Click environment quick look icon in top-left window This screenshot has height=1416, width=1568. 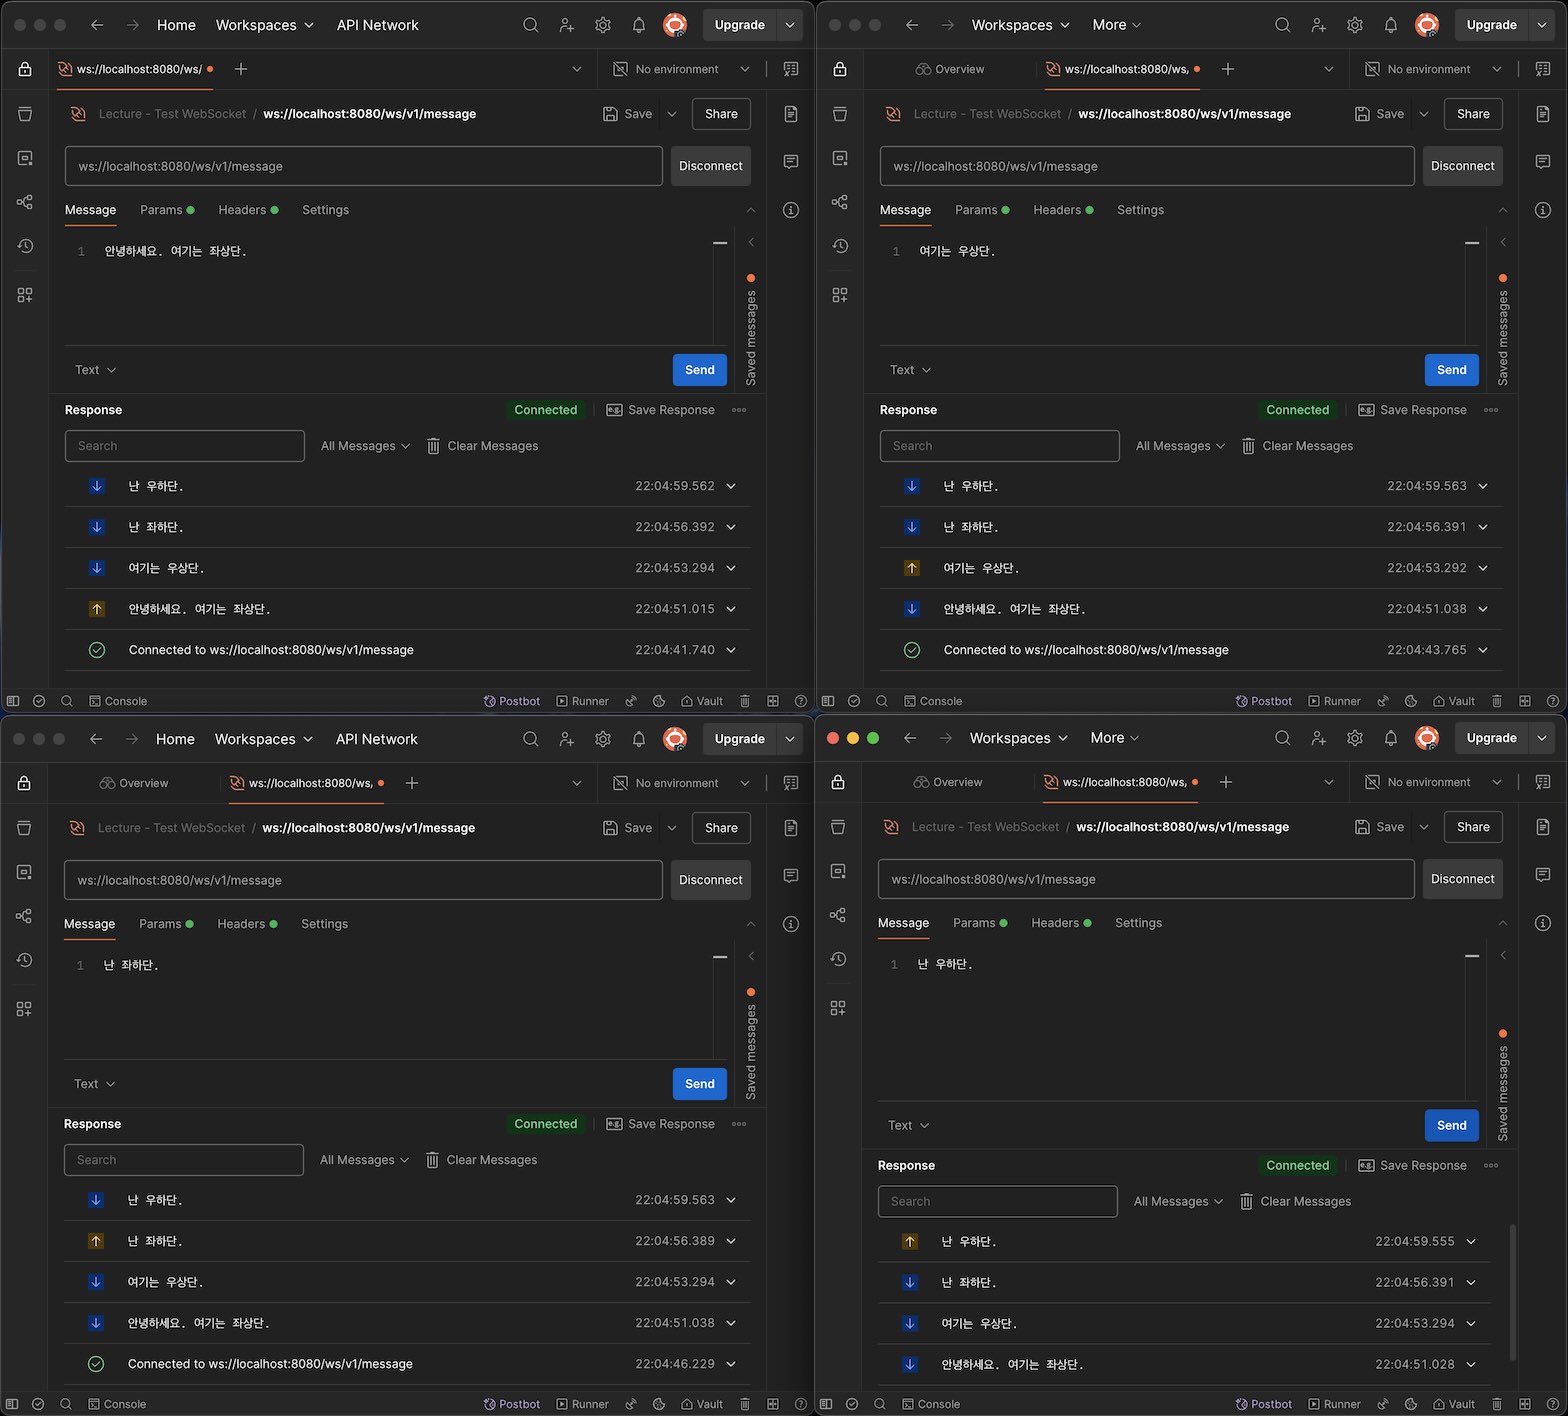pos(791,69)
